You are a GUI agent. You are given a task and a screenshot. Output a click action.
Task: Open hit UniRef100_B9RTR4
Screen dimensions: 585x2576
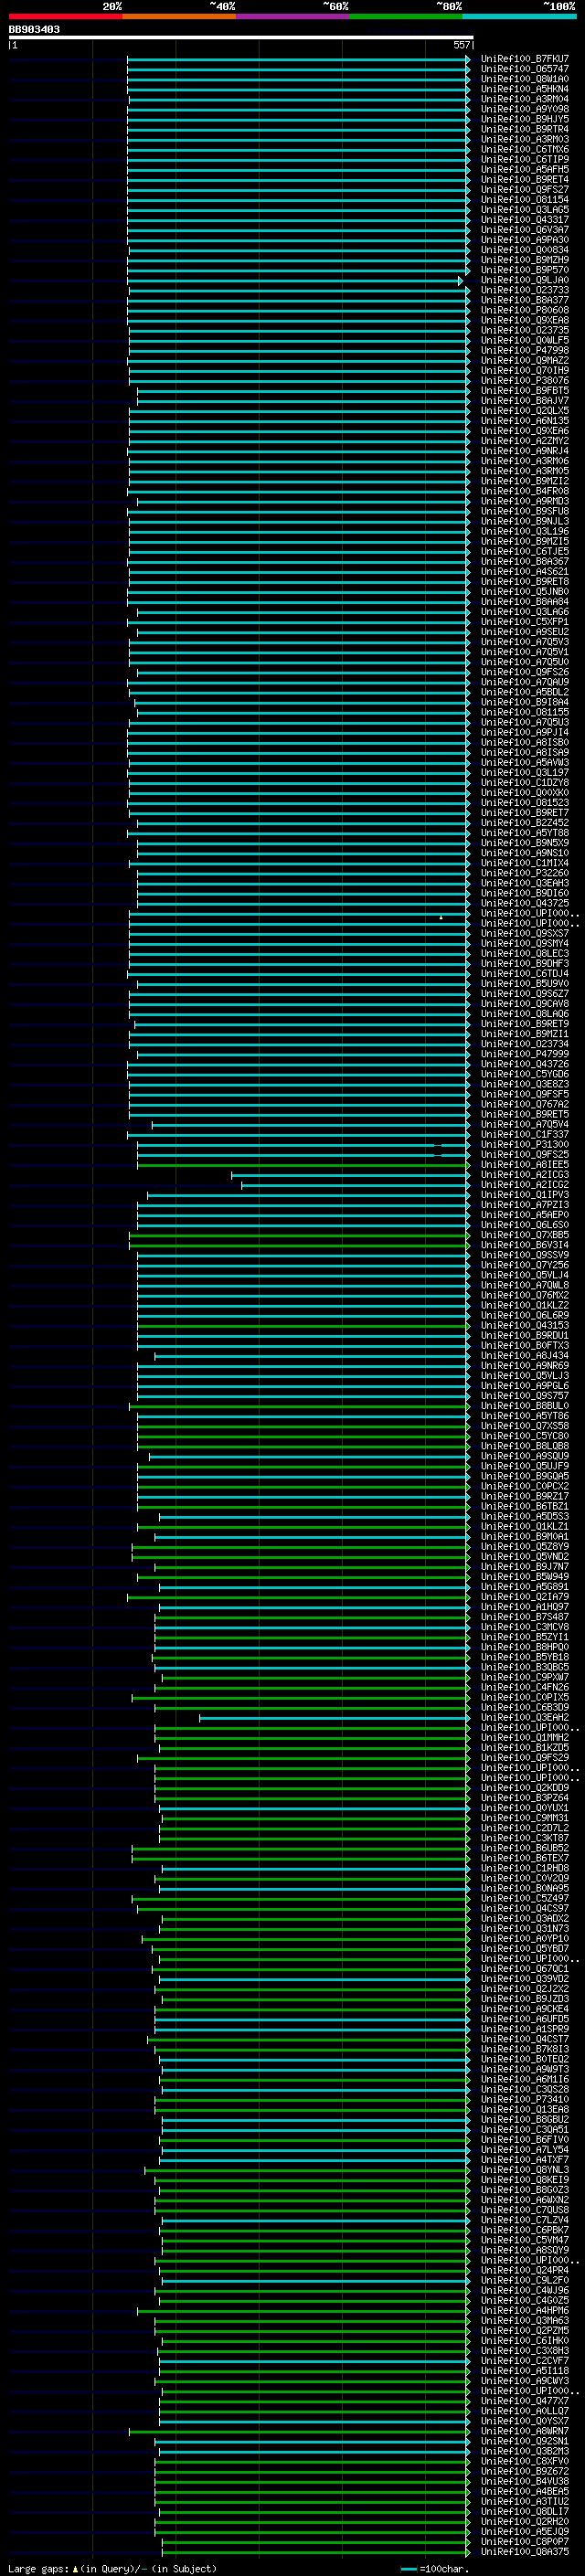pyautogui.click(x=524, y=129)
